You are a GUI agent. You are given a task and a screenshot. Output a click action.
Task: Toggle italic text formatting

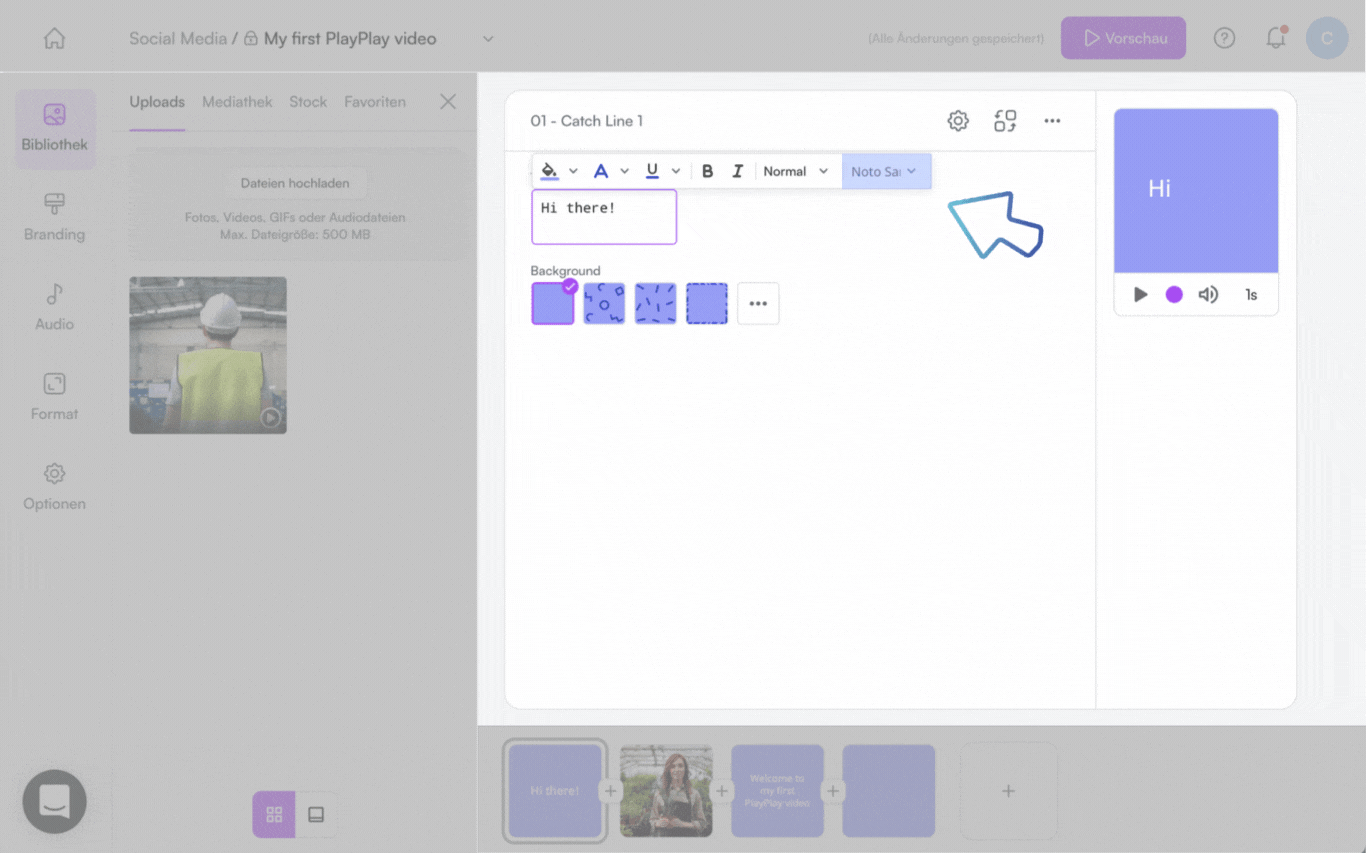point(737,171)
